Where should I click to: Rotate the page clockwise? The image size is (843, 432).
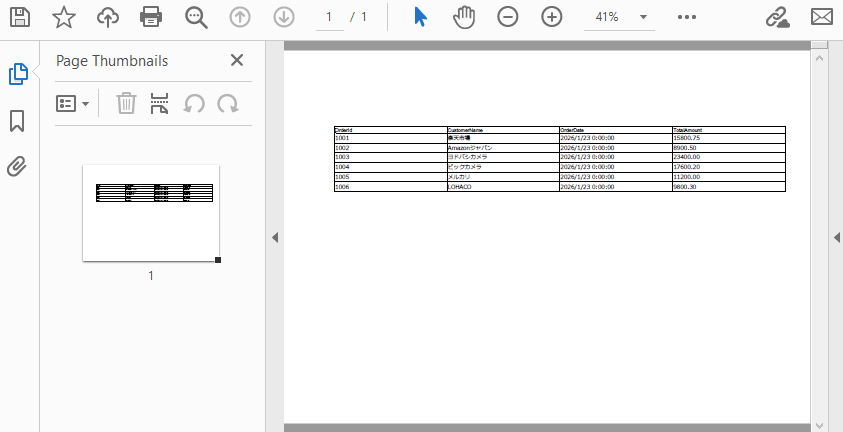point(228,104)
